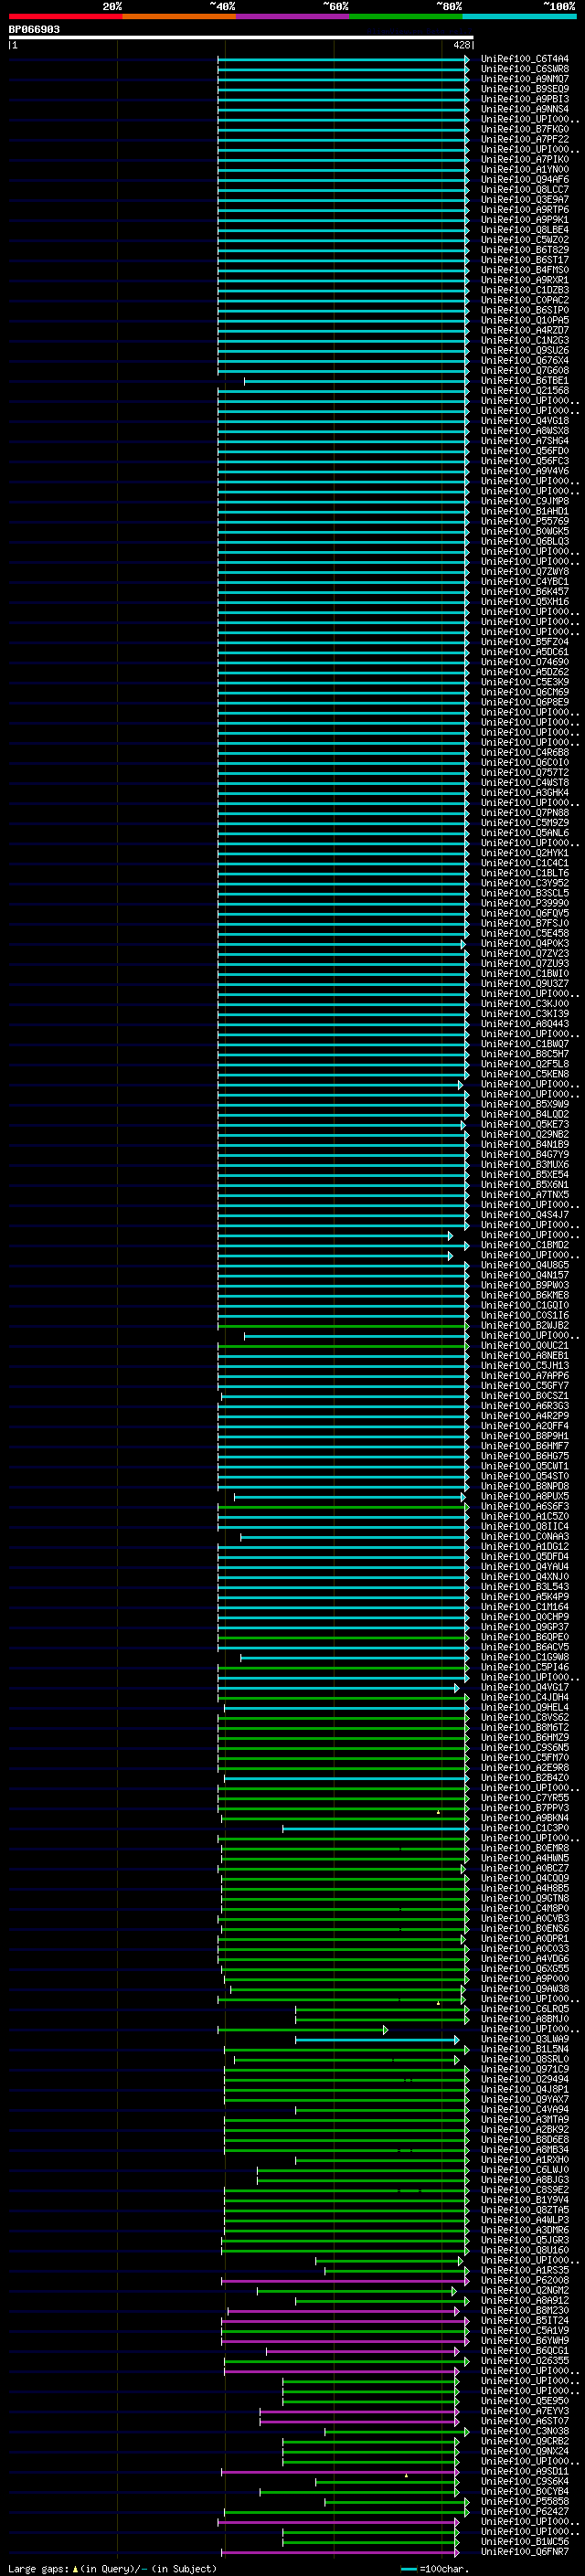
Task: Click label UniRef100_A8NEB1
Action: pos(525,1356)
